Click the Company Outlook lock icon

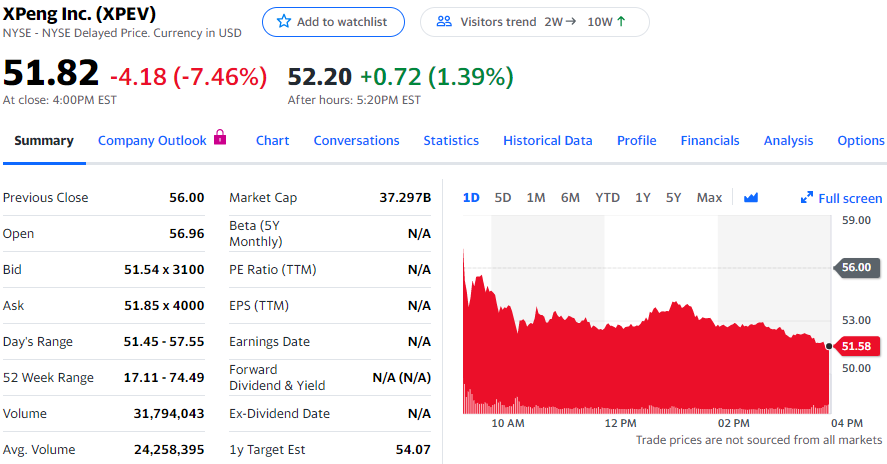coord(221,138)
